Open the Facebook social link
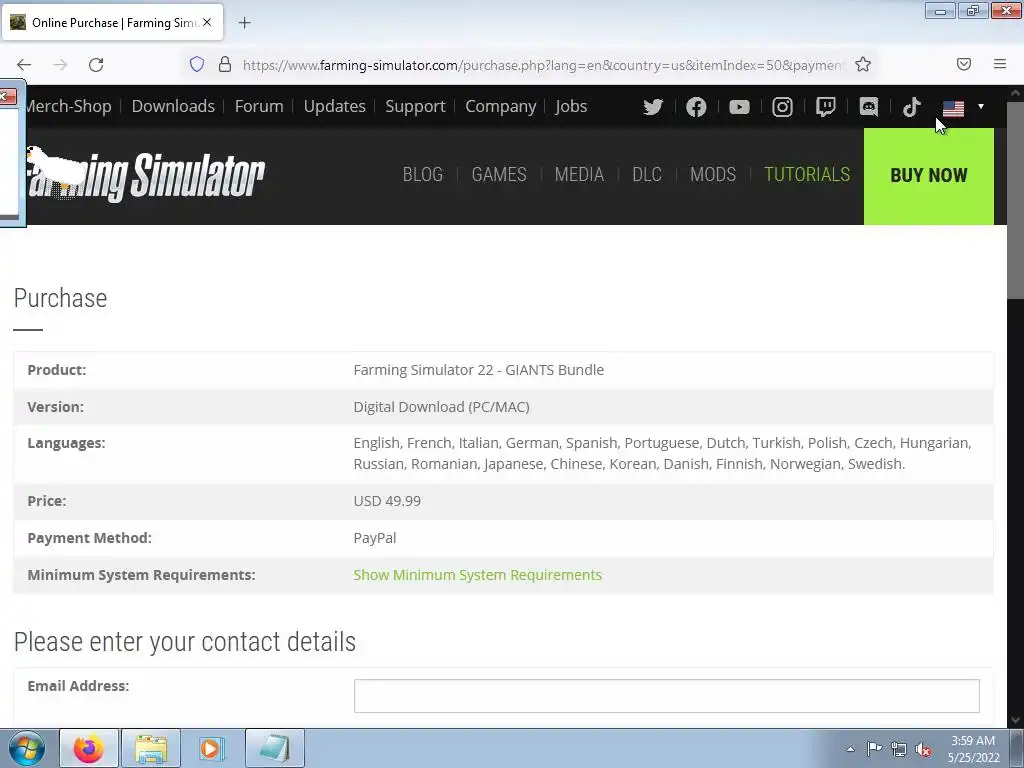Screen dimensions: 1024x768 point(696,106)
